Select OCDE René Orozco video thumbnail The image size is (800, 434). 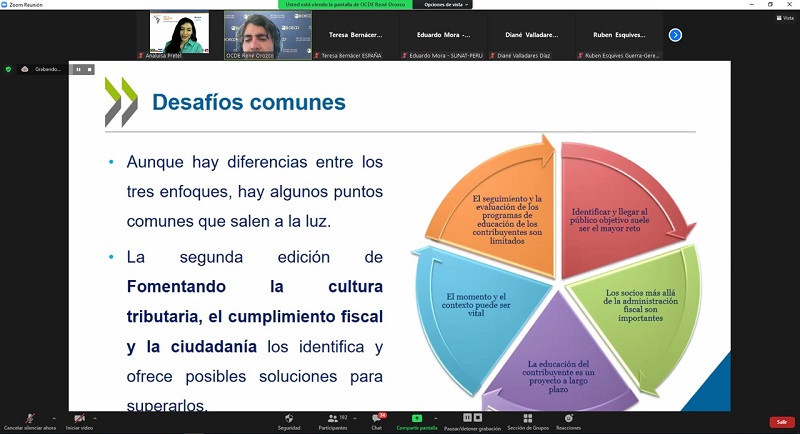click(x=268, y=35)
